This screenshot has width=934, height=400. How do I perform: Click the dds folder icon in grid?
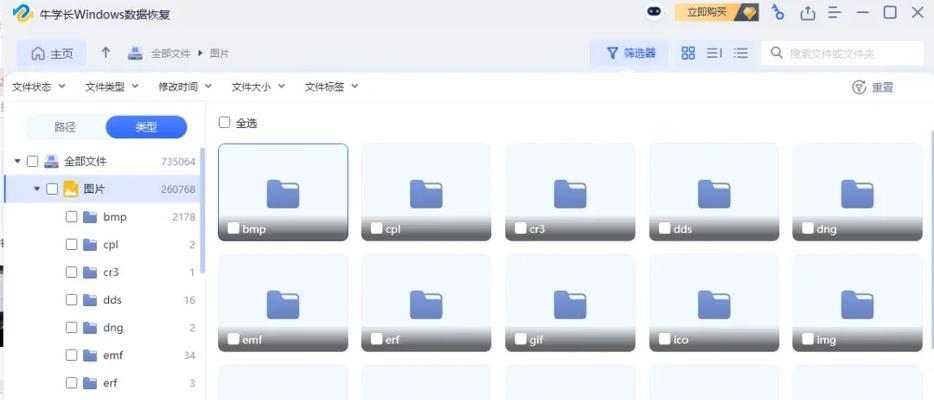[714, 194]
